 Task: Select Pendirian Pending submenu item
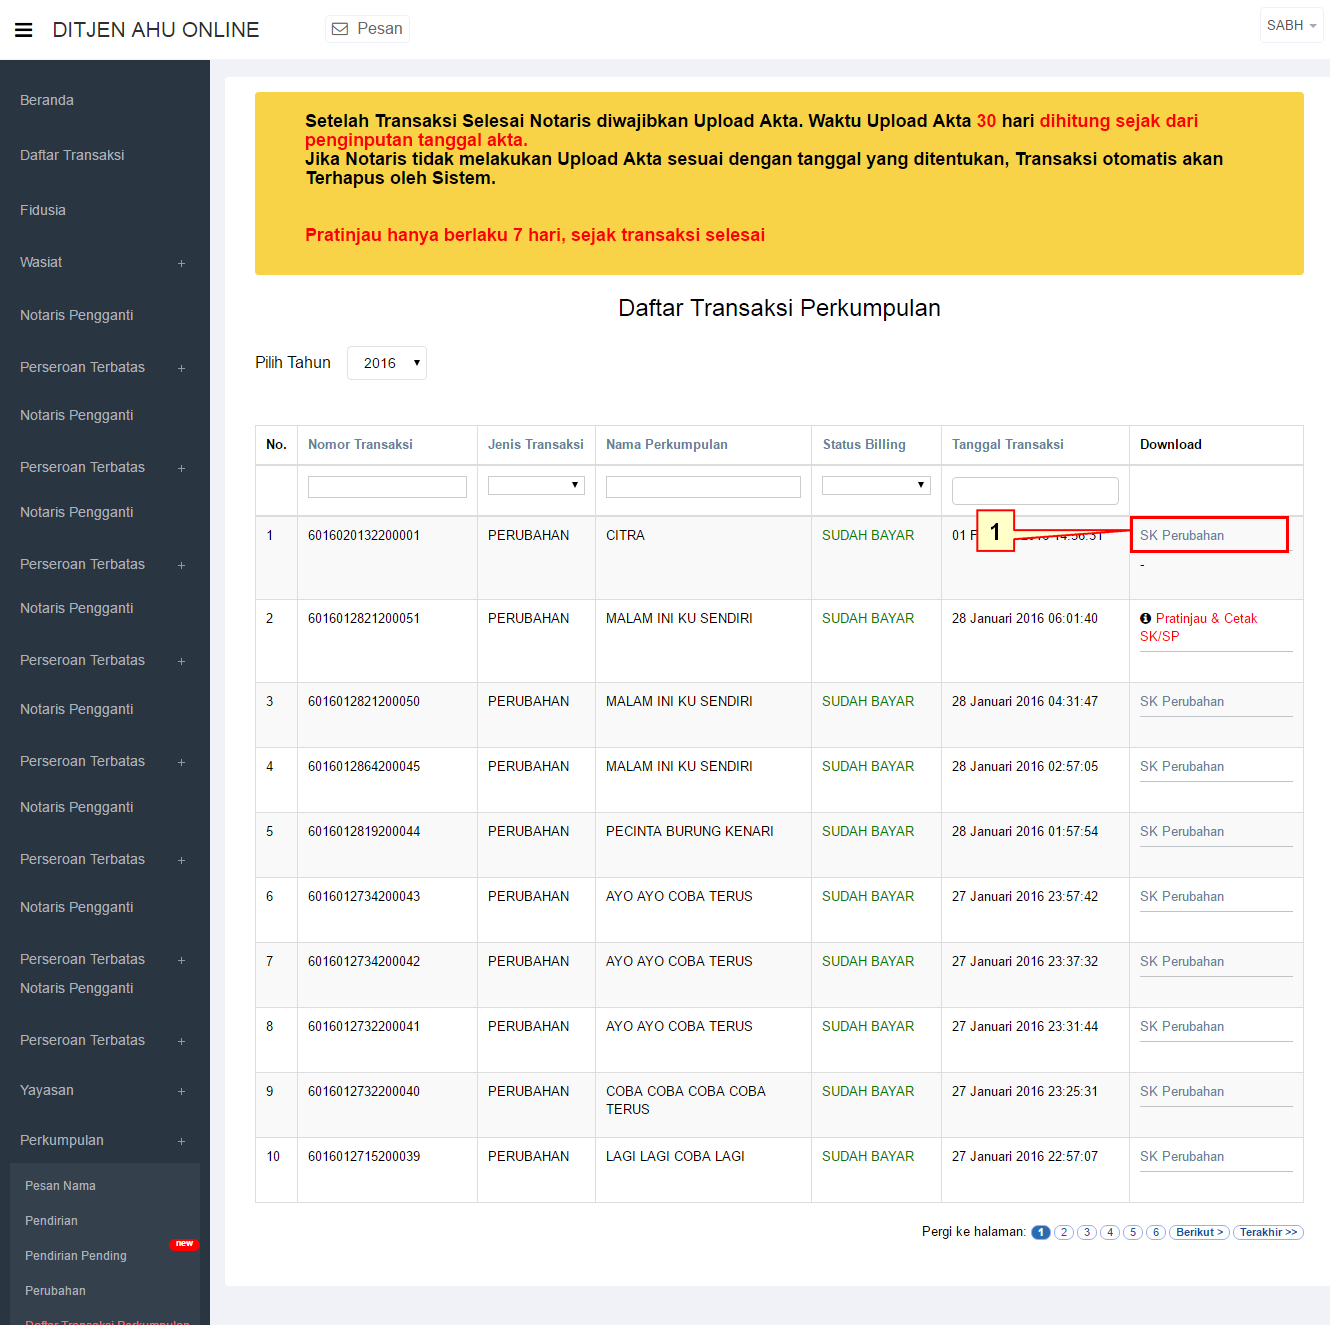point(76,1256)
